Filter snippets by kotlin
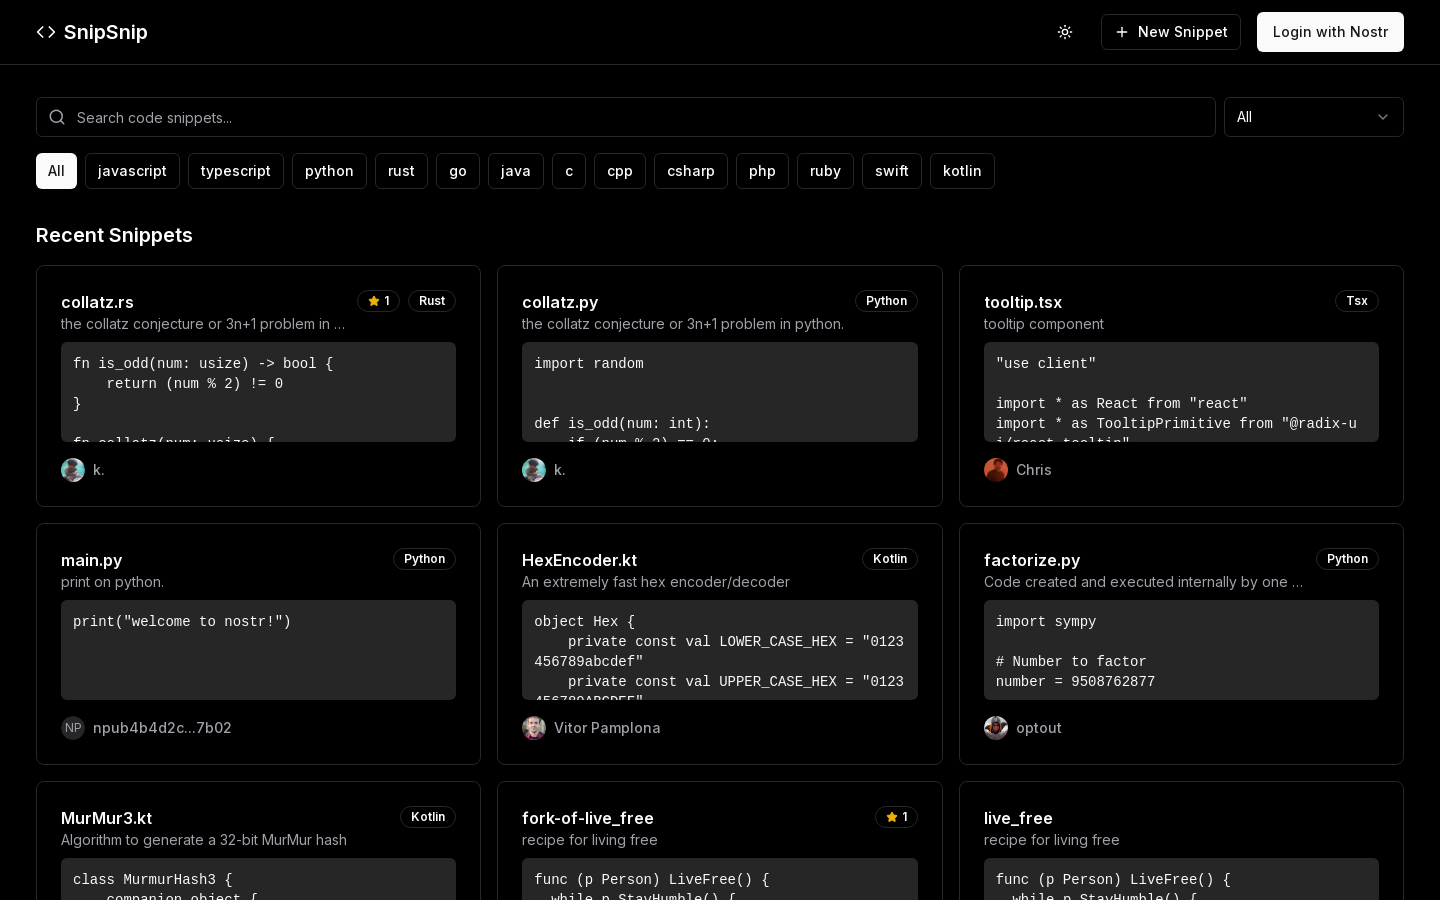1440x900 pixels. [x=962, y=171]
